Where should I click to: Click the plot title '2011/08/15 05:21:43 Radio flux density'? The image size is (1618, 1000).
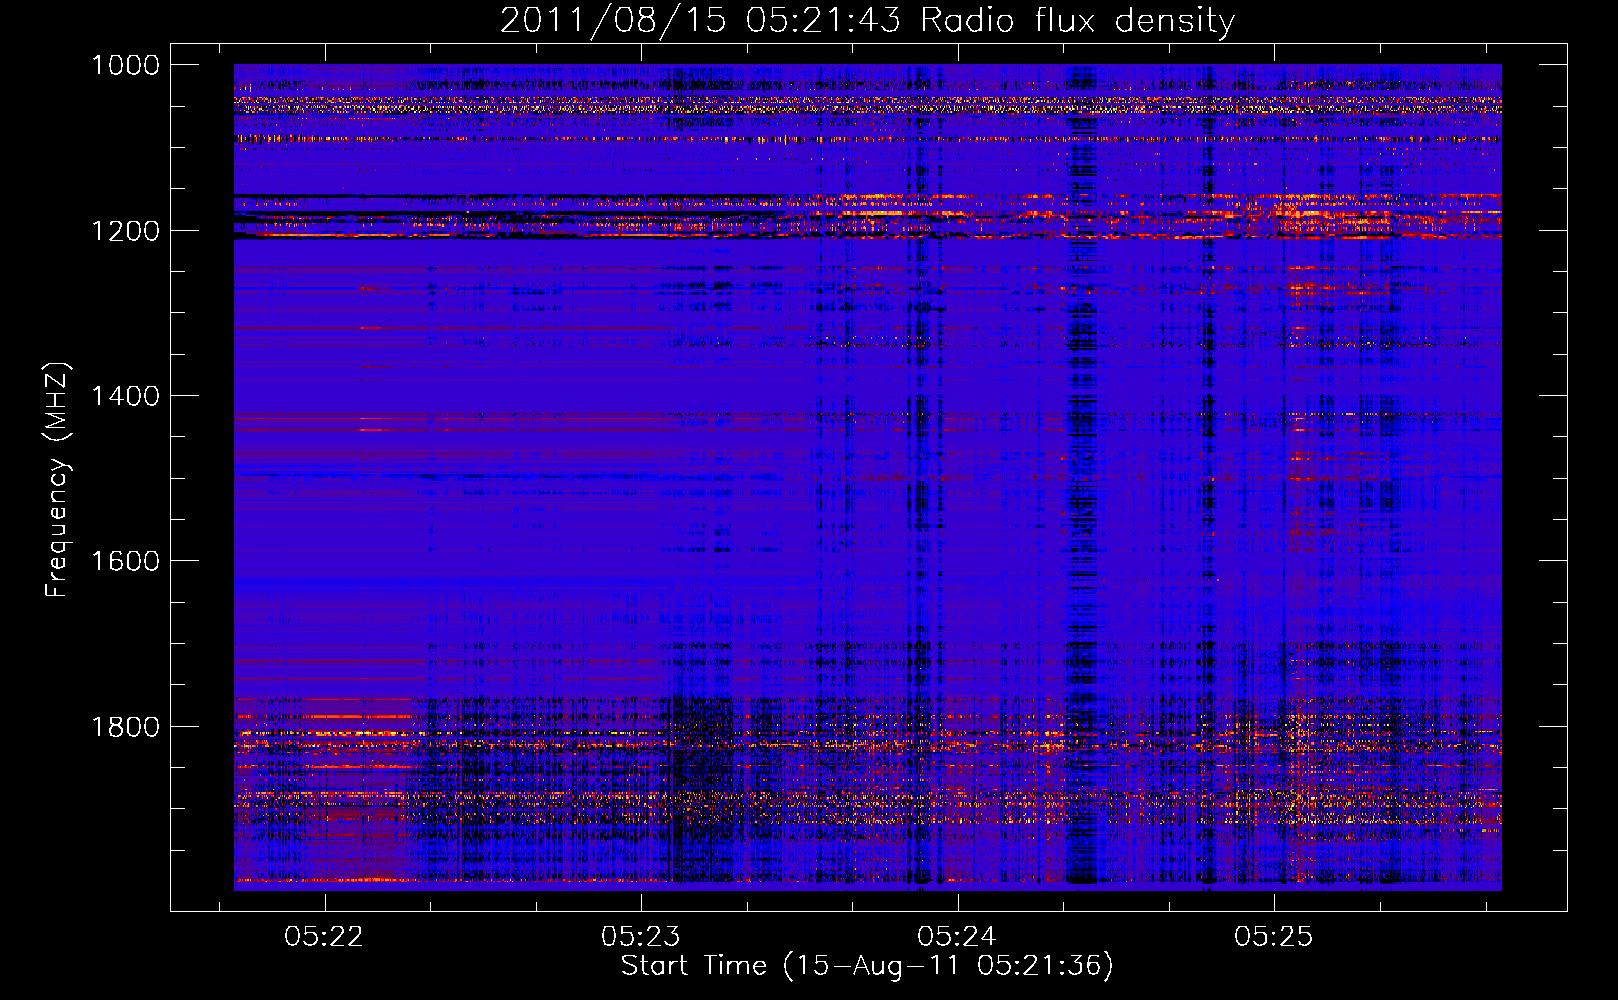[x=867, y=21]
